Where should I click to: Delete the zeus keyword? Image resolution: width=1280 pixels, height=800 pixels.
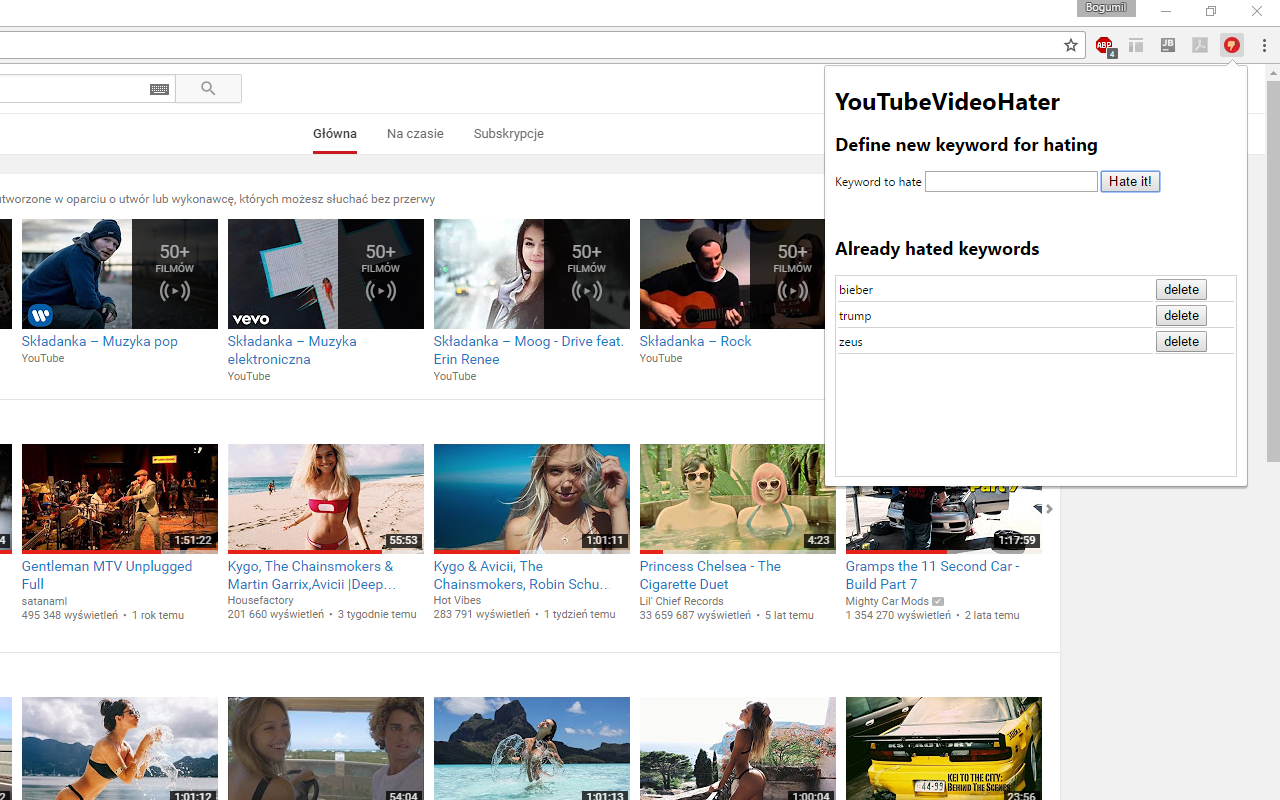1181,341
